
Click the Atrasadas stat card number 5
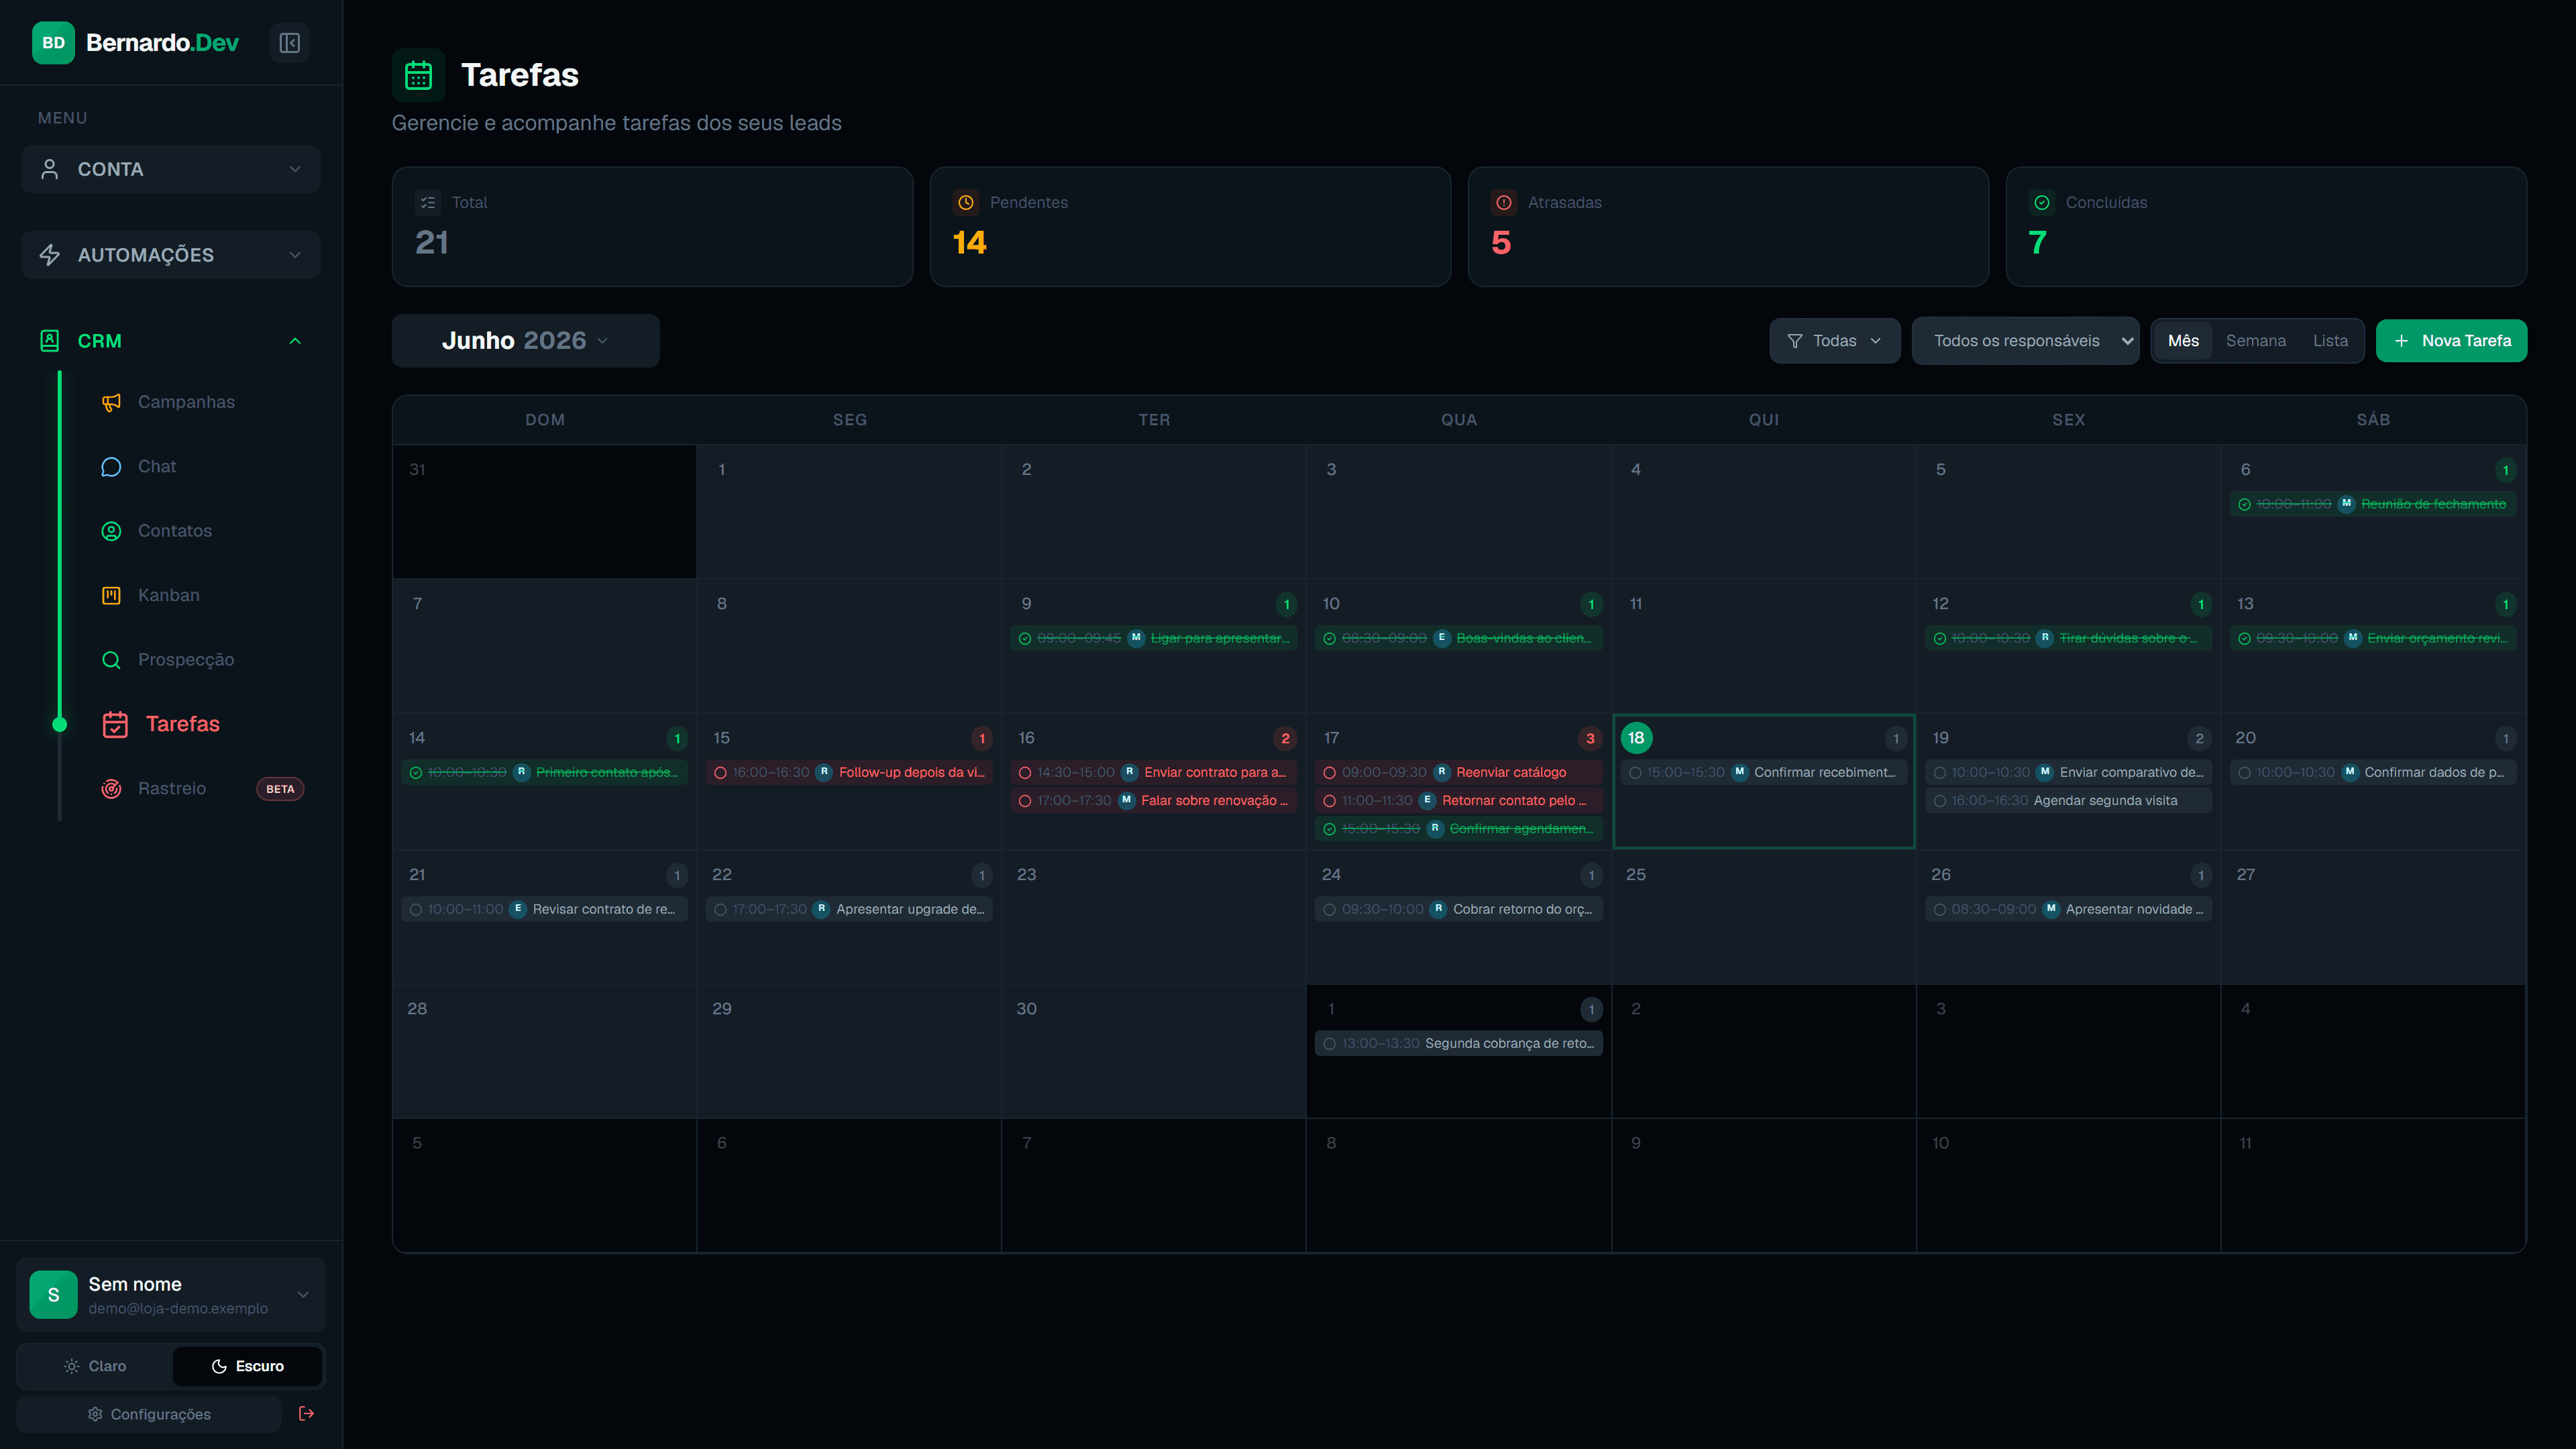1501,242
